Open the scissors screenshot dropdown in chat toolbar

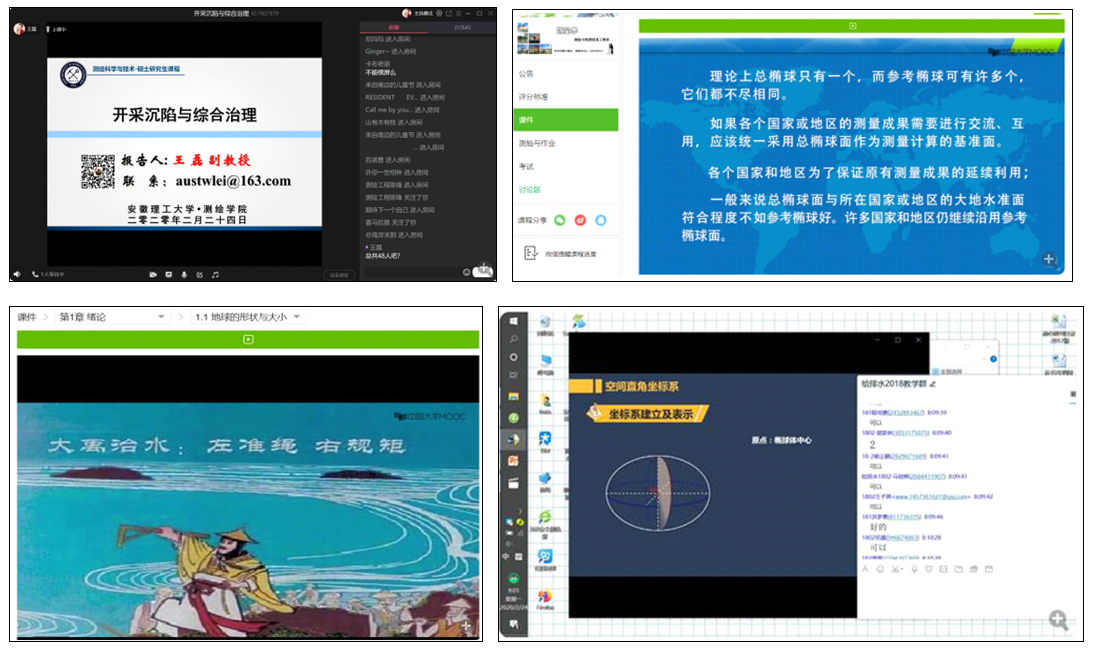[x=899, y=569]
